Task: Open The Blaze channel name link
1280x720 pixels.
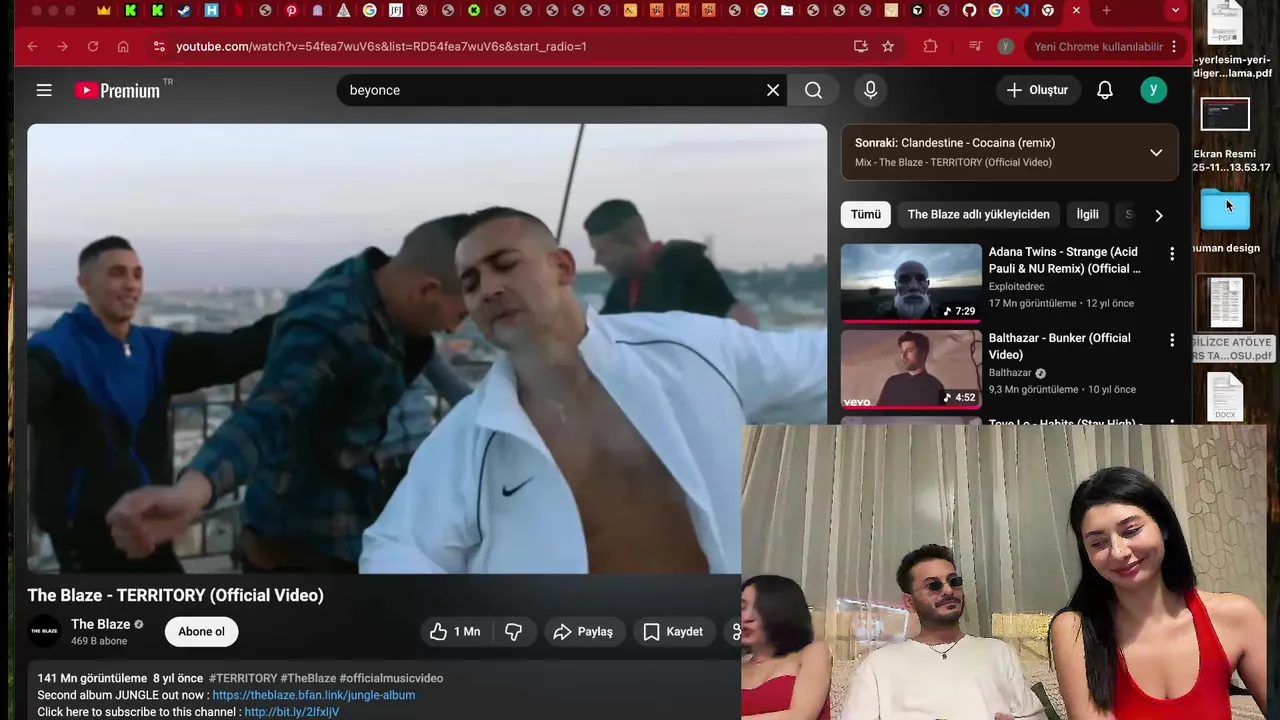Action: point(100,624)
